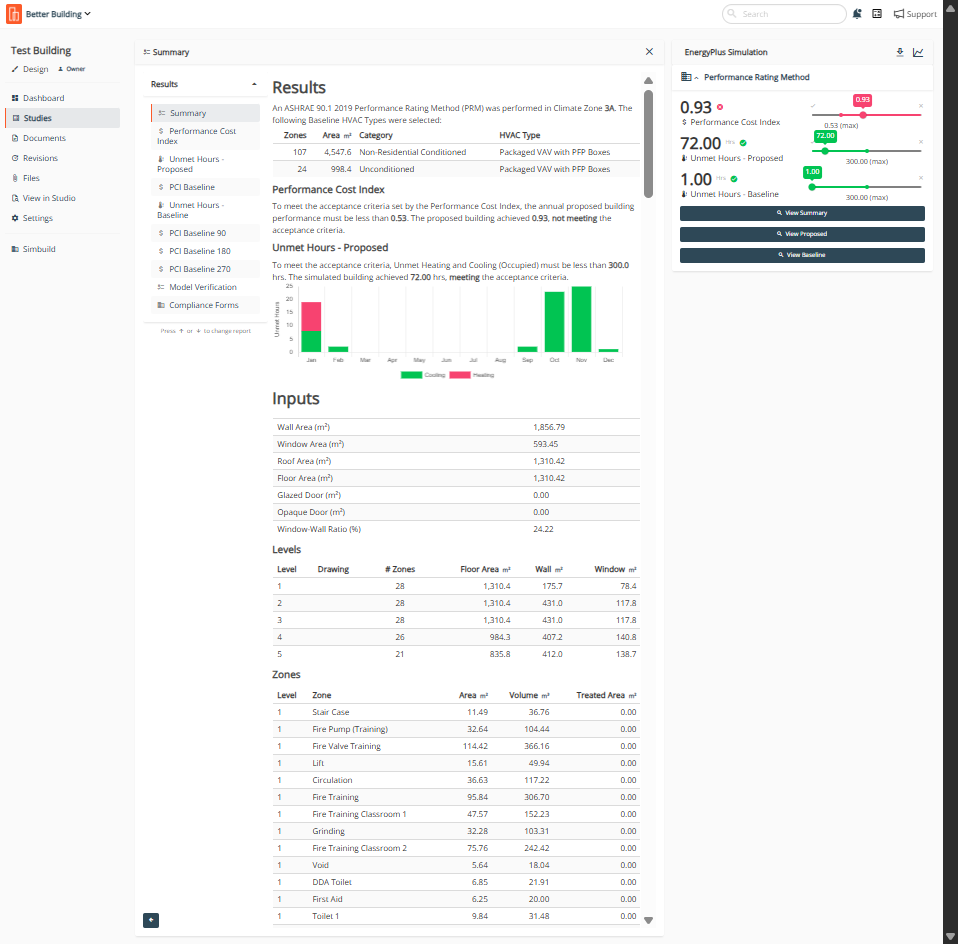This screenshot has height=944, width=958.
Task: Open PCI Baseline report
Action: (x=205, y=187)
